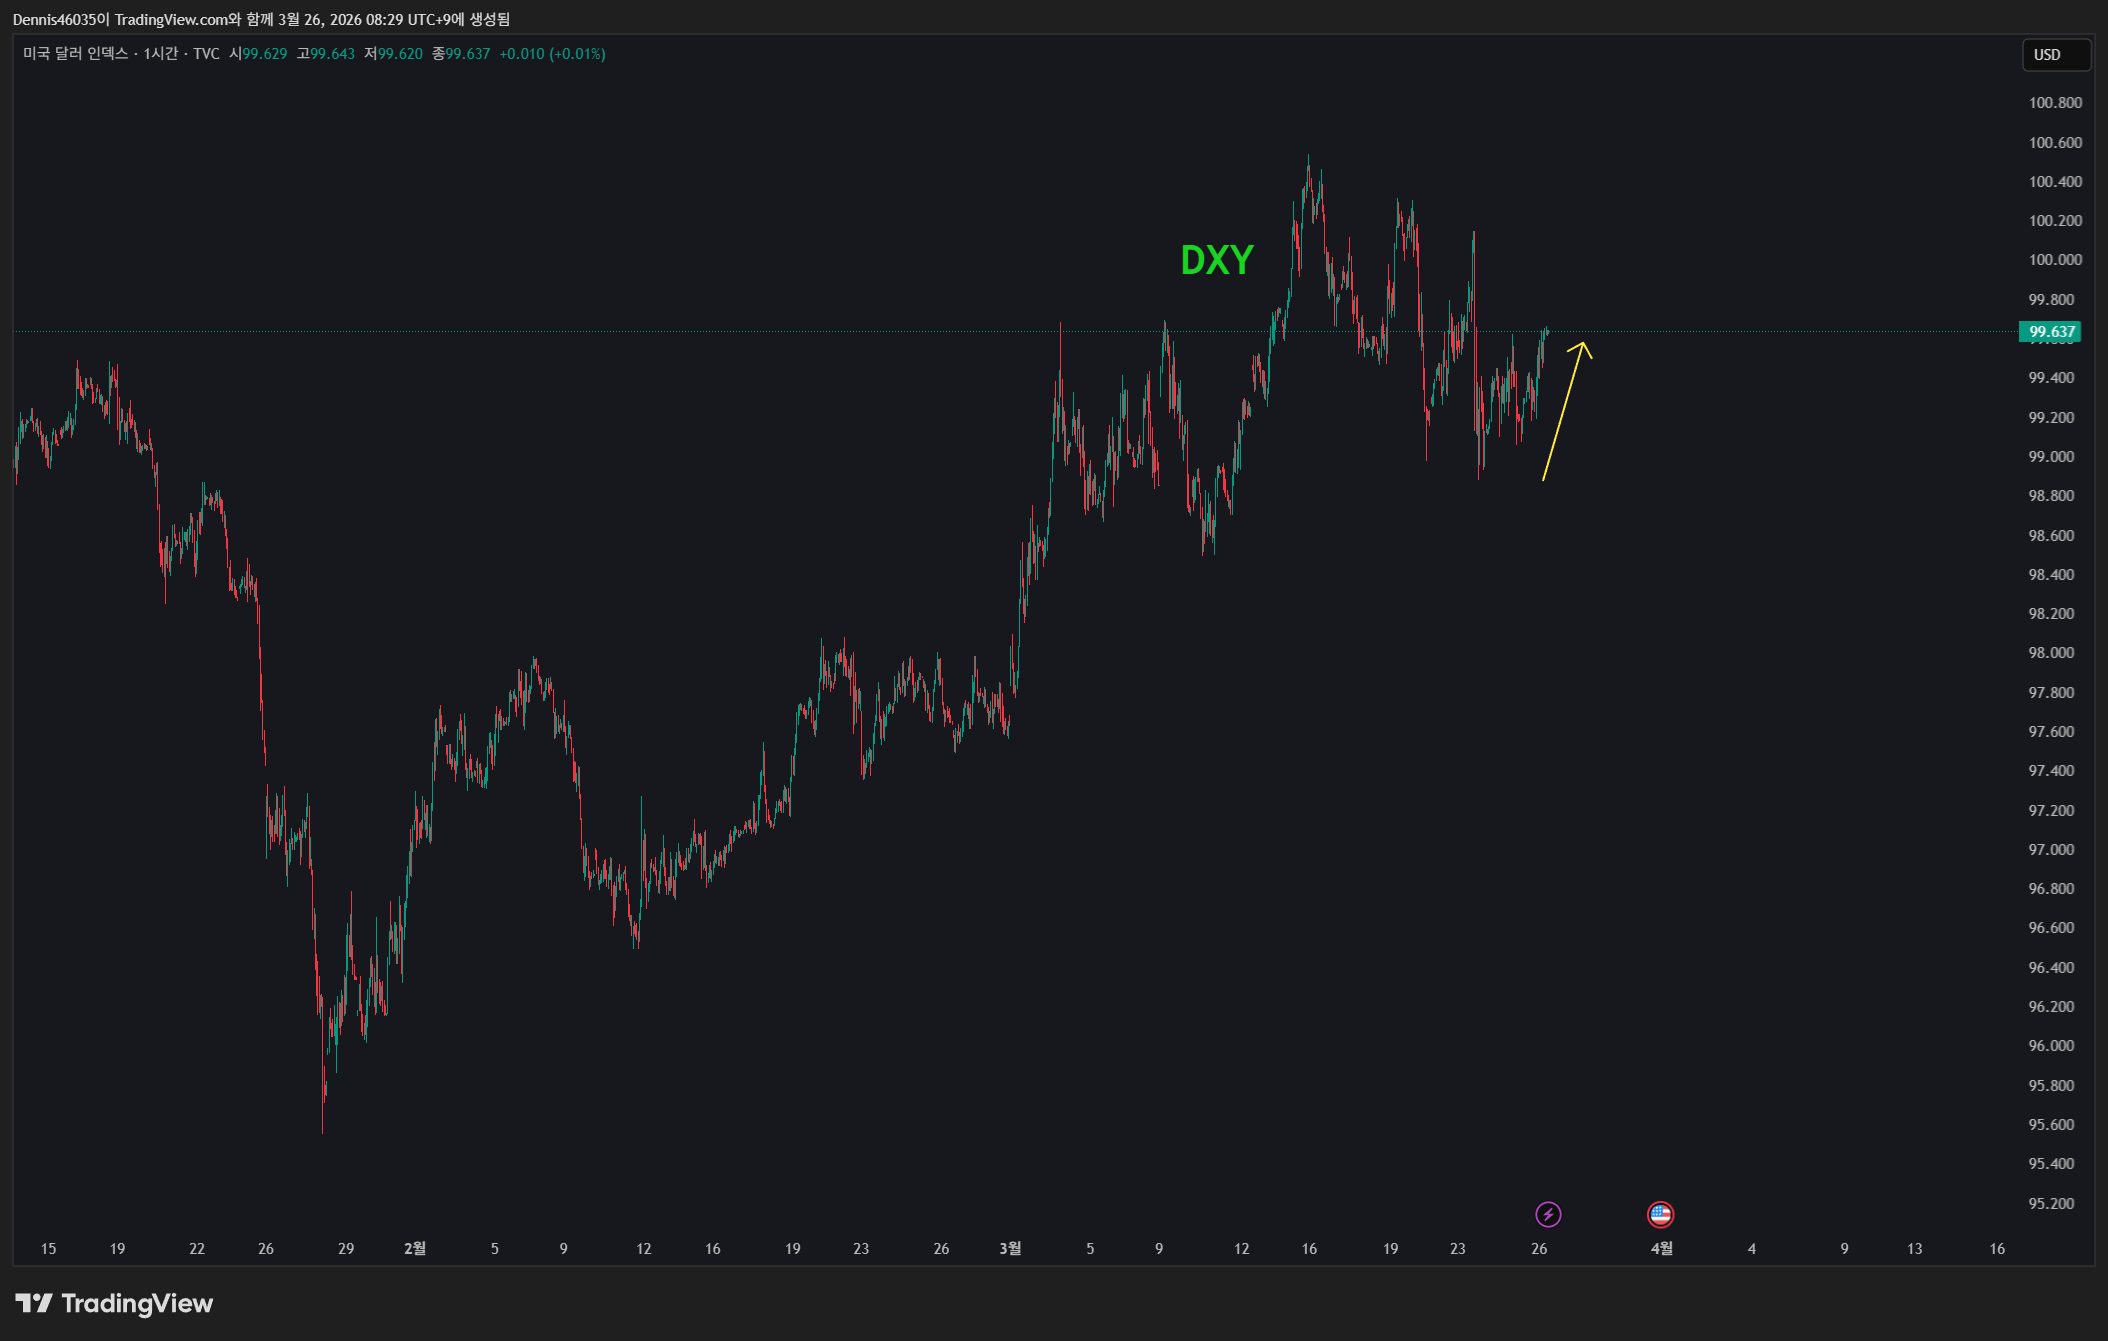Screen dimensions: 2108x1341
Task: Click the purple lightning event icon
Action: point(1548,1214)
